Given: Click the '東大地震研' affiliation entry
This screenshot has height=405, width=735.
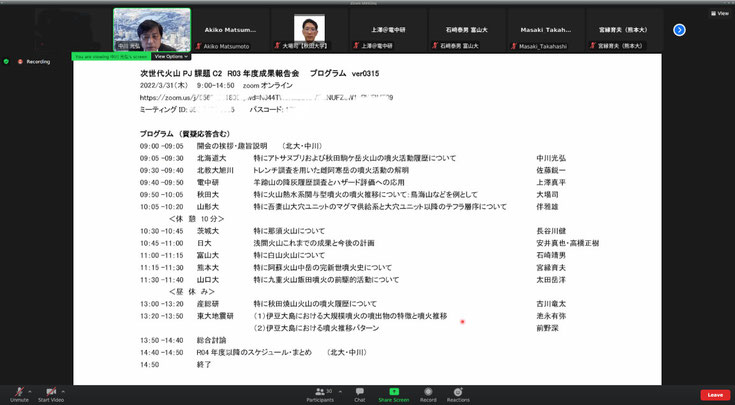Looking at the screenshot, I should [215, 316].
